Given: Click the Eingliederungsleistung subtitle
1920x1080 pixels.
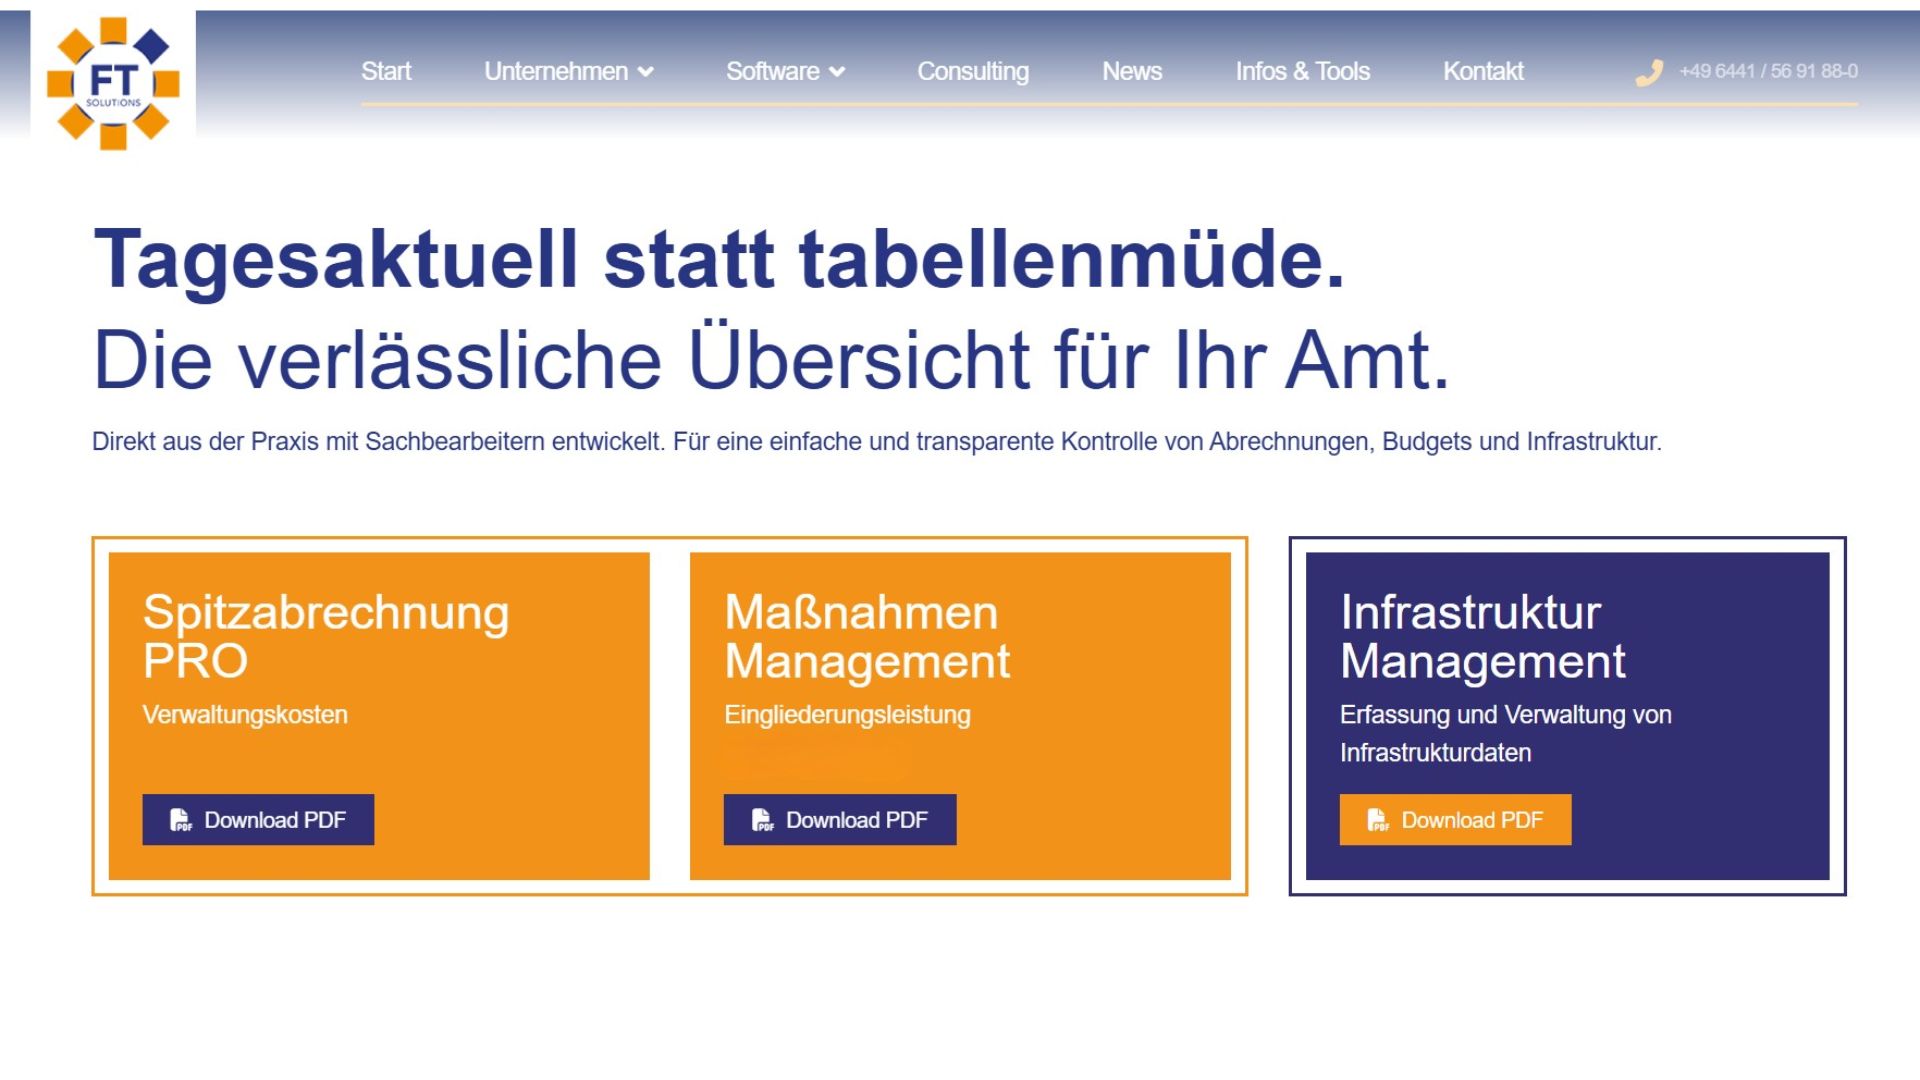Looking at the screenshot, I should pyautogui.click(x=847, y=715).
